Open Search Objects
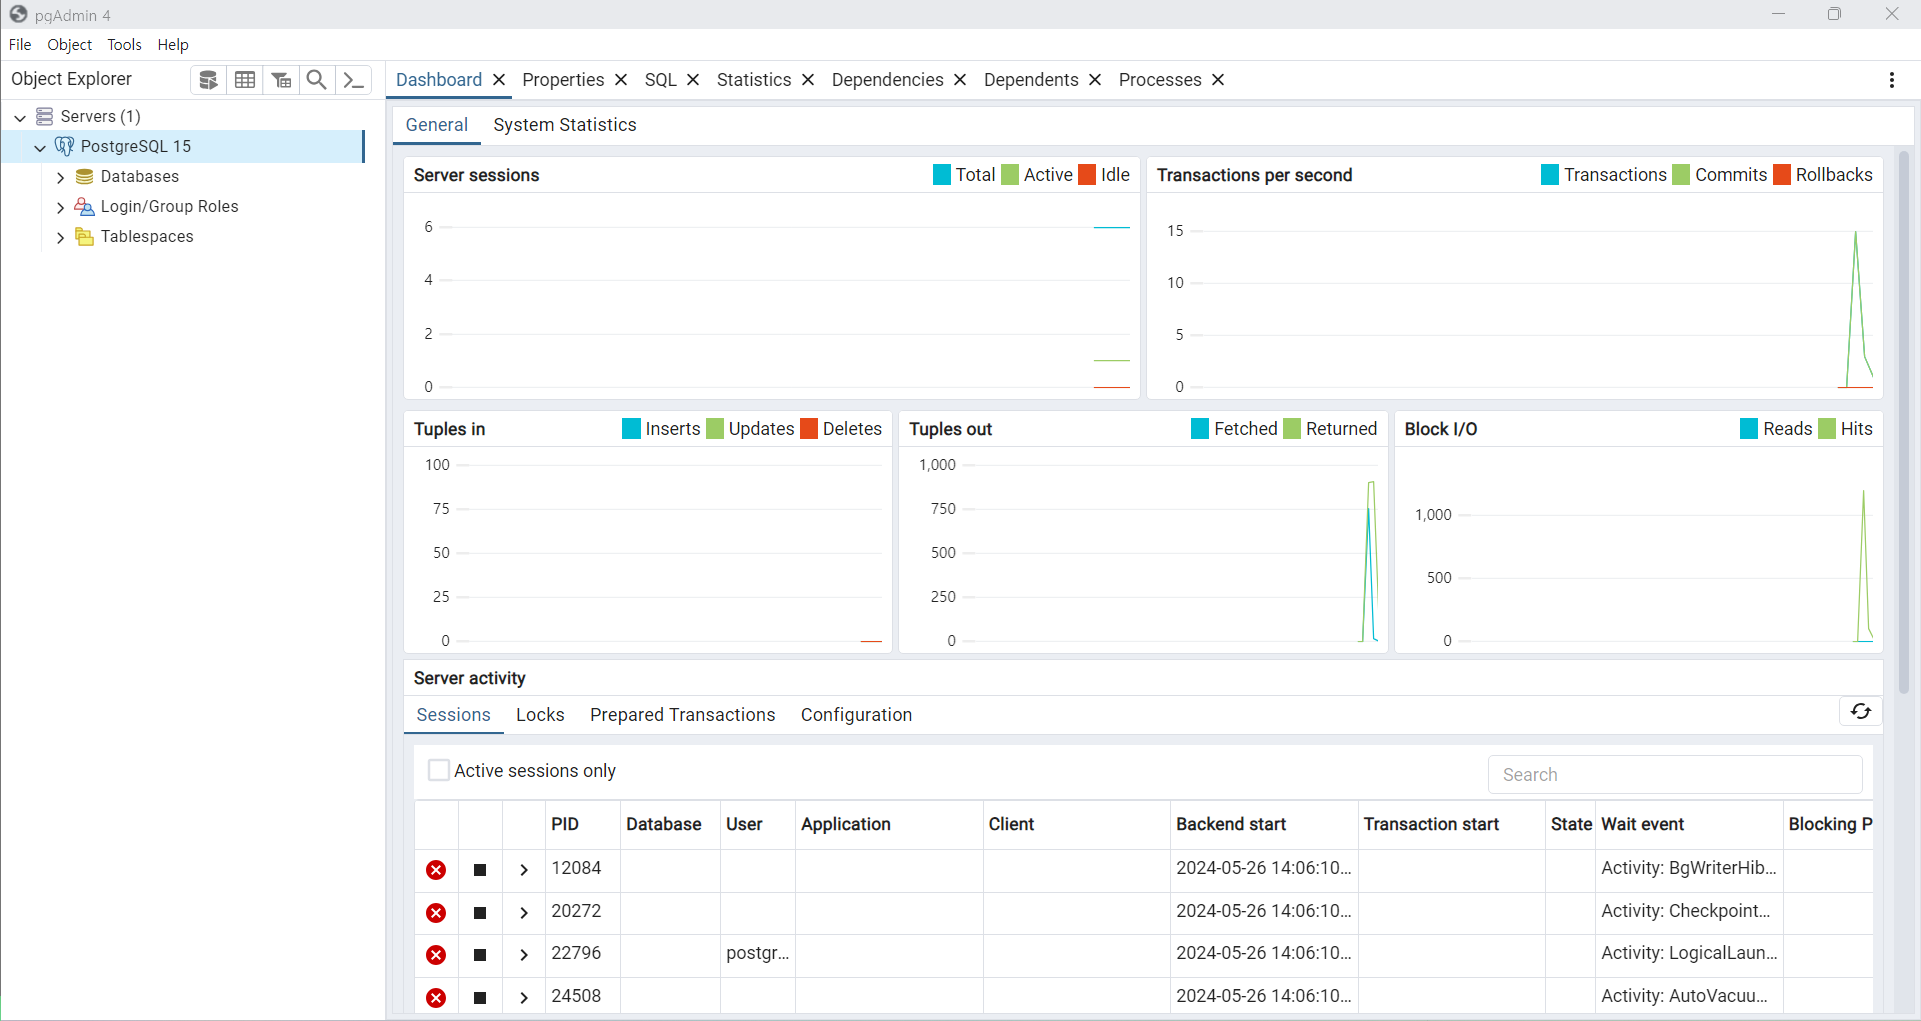Image resolution: width=1921 pixels, height=1021 pixels. 317,79
